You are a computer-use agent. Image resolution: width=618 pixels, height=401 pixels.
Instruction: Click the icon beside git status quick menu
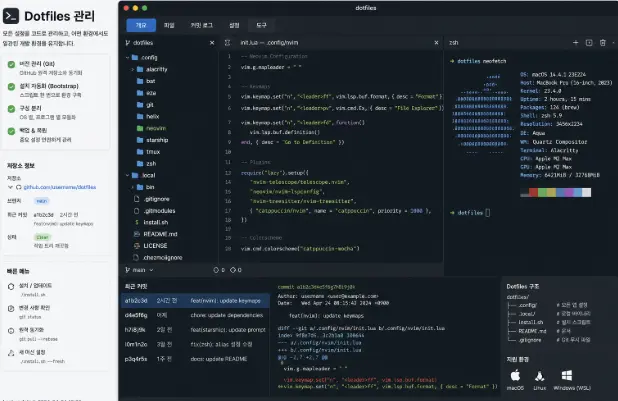click(x=11, y=309)
